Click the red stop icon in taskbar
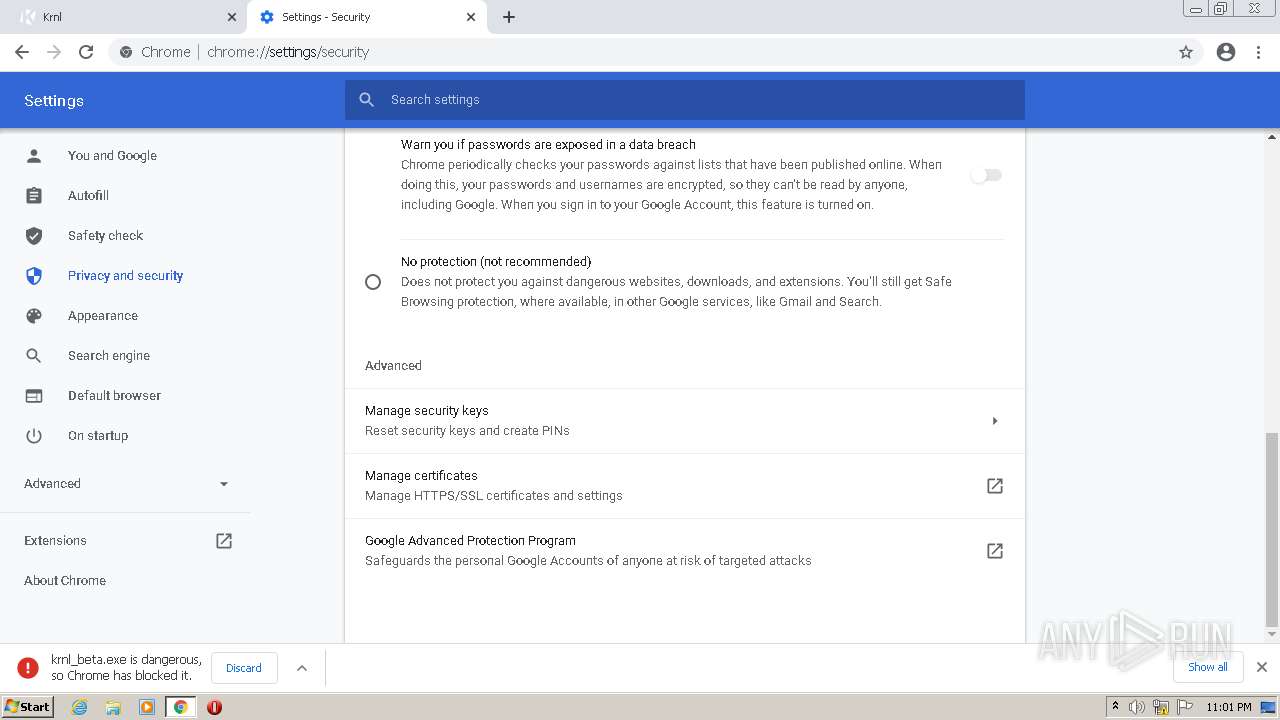 214,707
